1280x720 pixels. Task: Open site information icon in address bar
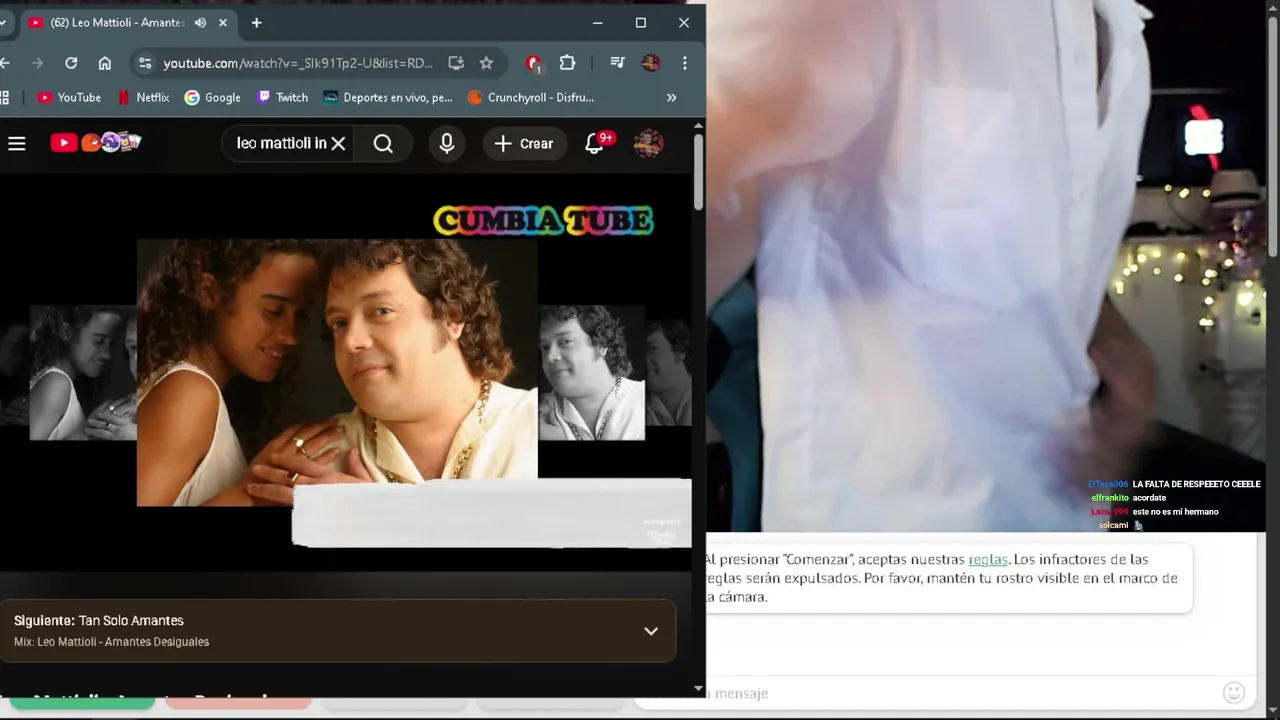[x=145, y=63]
